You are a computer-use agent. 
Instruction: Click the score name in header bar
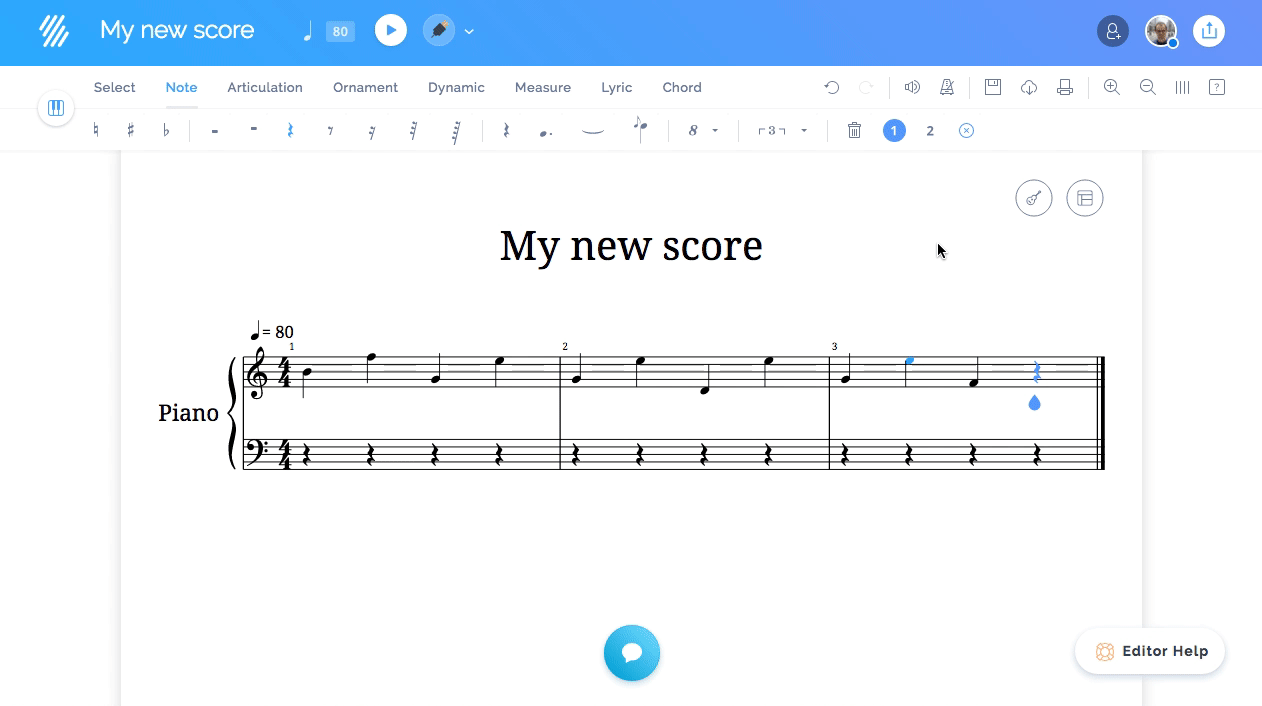click(177, 30)
